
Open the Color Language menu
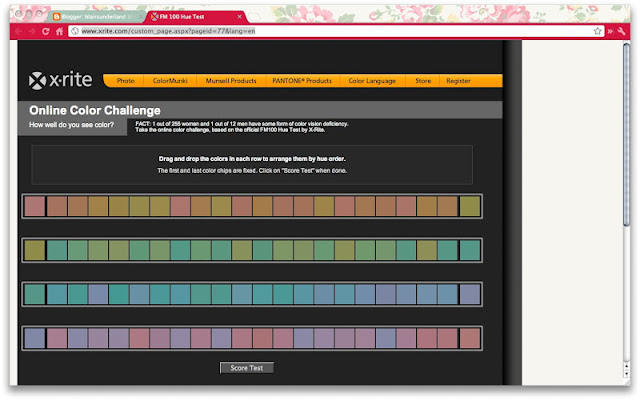[372, 81]
